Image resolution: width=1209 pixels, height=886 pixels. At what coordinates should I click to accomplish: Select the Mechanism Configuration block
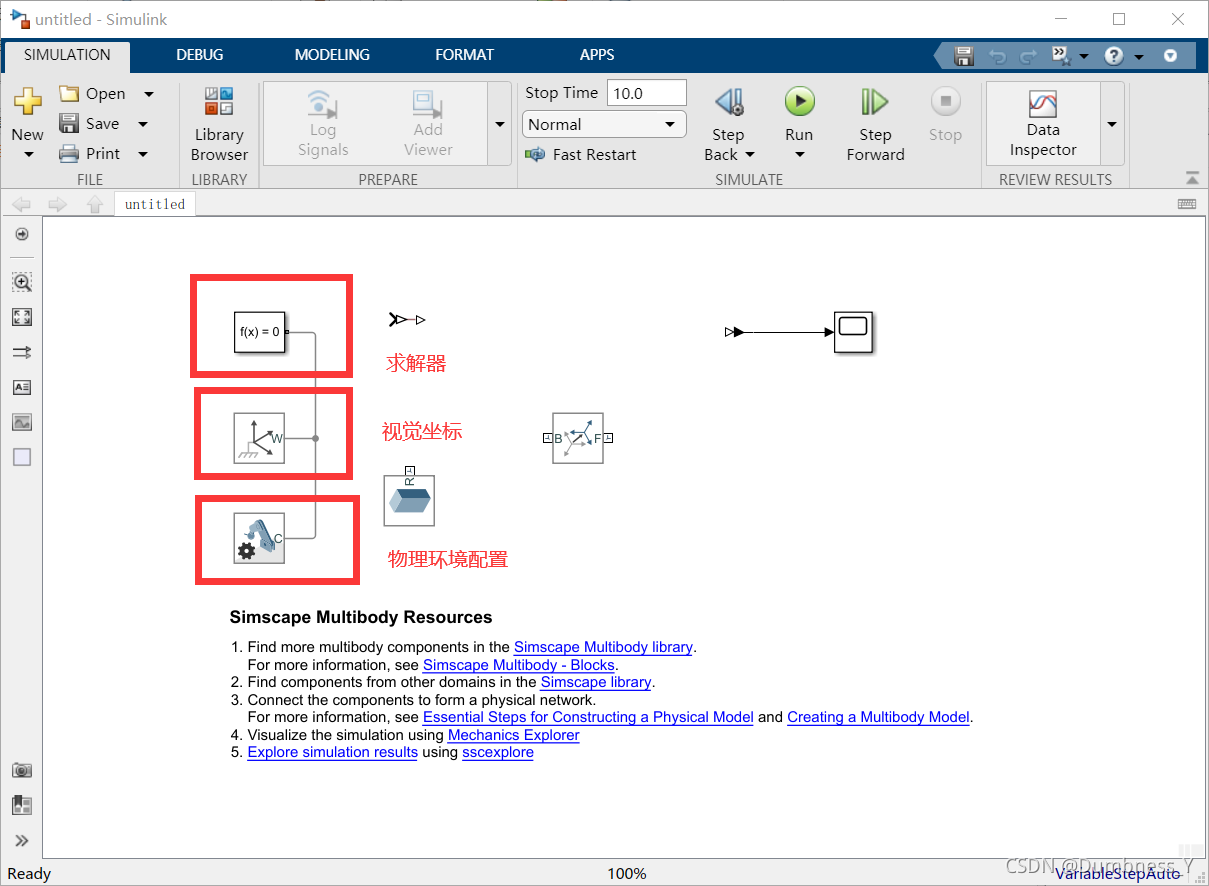260,538
